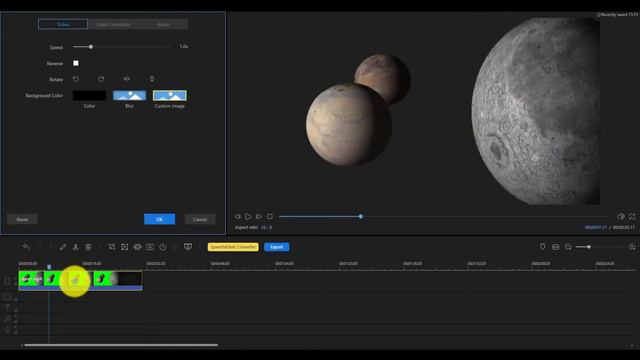The height and width of the screenshot is (360, 640).
Task: Switch to the Color Correction tab
Action: 113,24
